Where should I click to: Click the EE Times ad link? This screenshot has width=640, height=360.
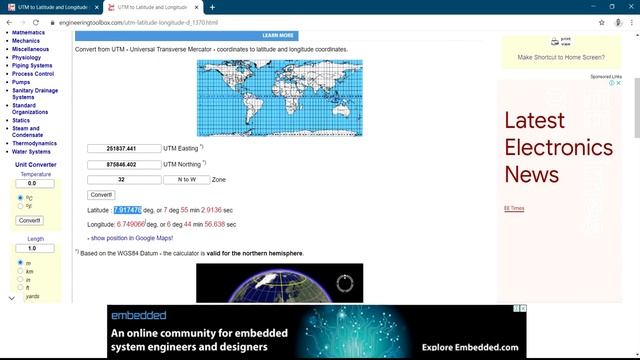(x=514, y=208)
